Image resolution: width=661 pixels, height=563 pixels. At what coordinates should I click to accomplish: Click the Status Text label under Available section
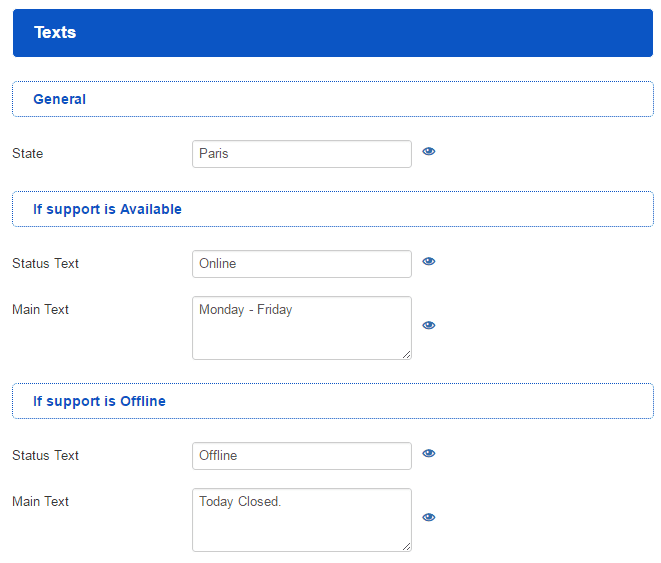point(45,264)
